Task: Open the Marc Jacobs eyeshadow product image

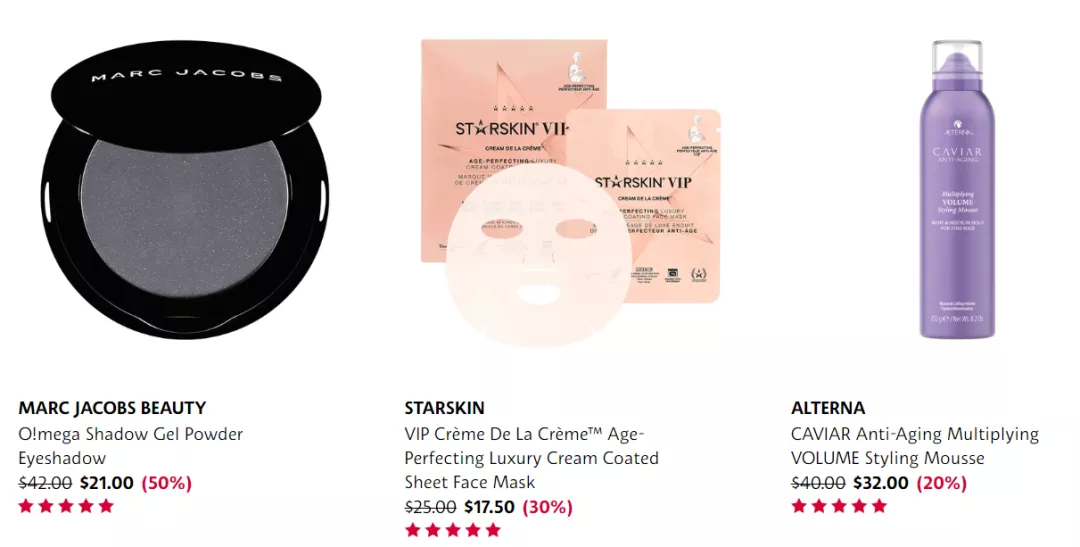Action: coord(185,189)
